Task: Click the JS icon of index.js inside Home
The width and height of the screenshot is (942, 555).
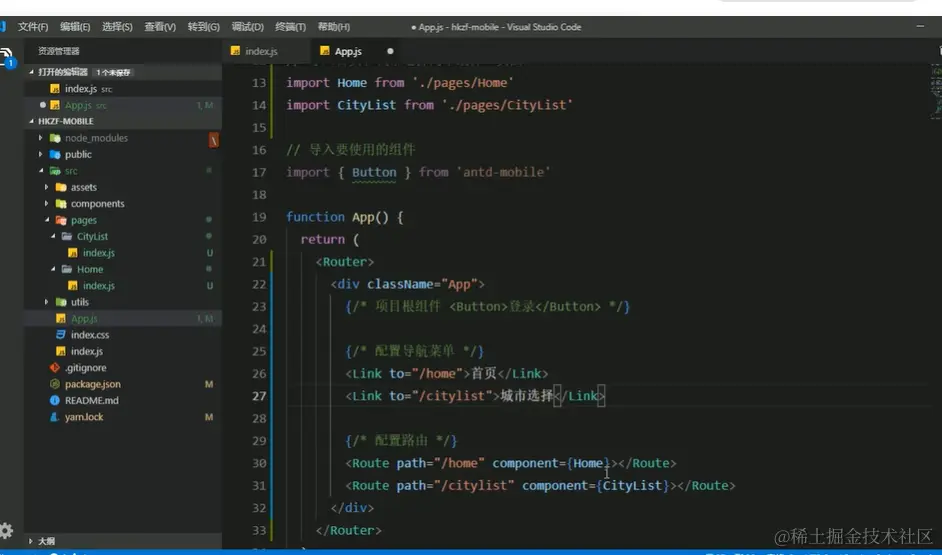Action: point(73,286)
